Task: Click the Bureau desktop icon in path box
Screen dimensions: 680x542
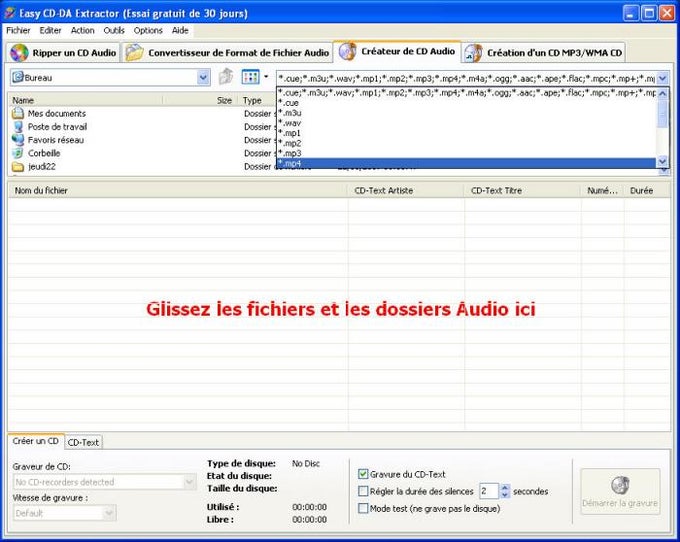Action: [x=18, y=78]
